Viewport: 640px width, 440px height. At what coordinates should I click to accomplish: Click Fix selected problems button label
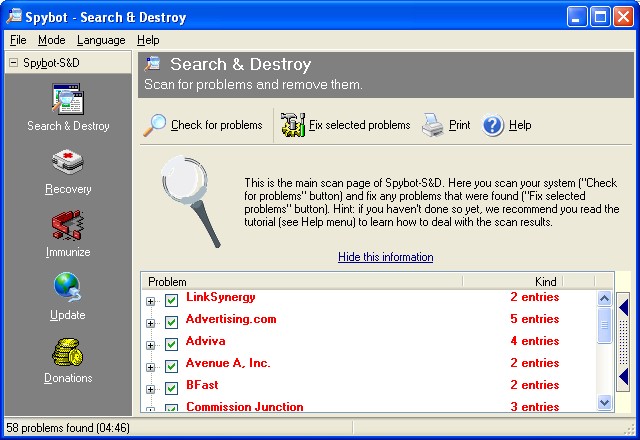click(x=359, y=125)
